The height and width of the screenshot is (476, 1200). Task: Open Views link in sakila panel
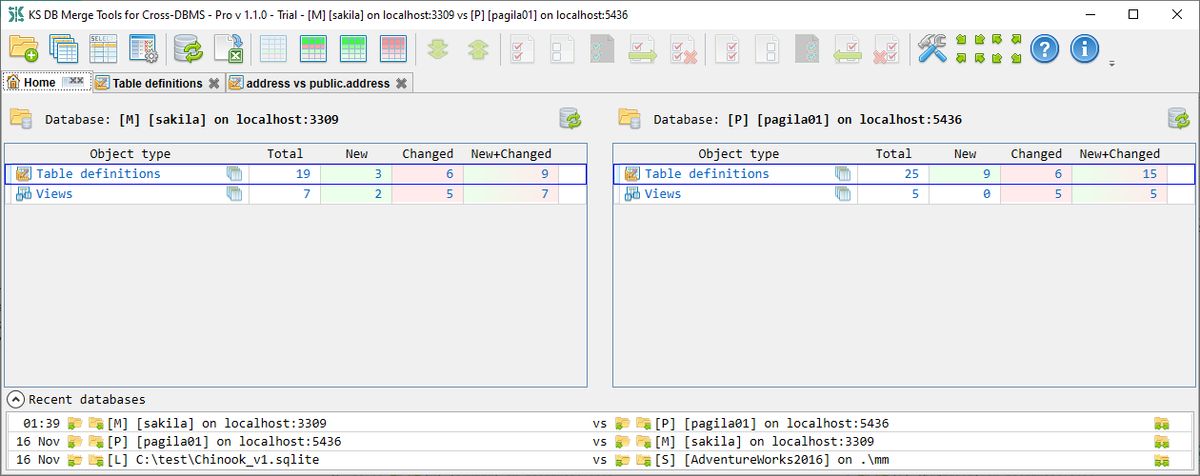coord(54,194)
